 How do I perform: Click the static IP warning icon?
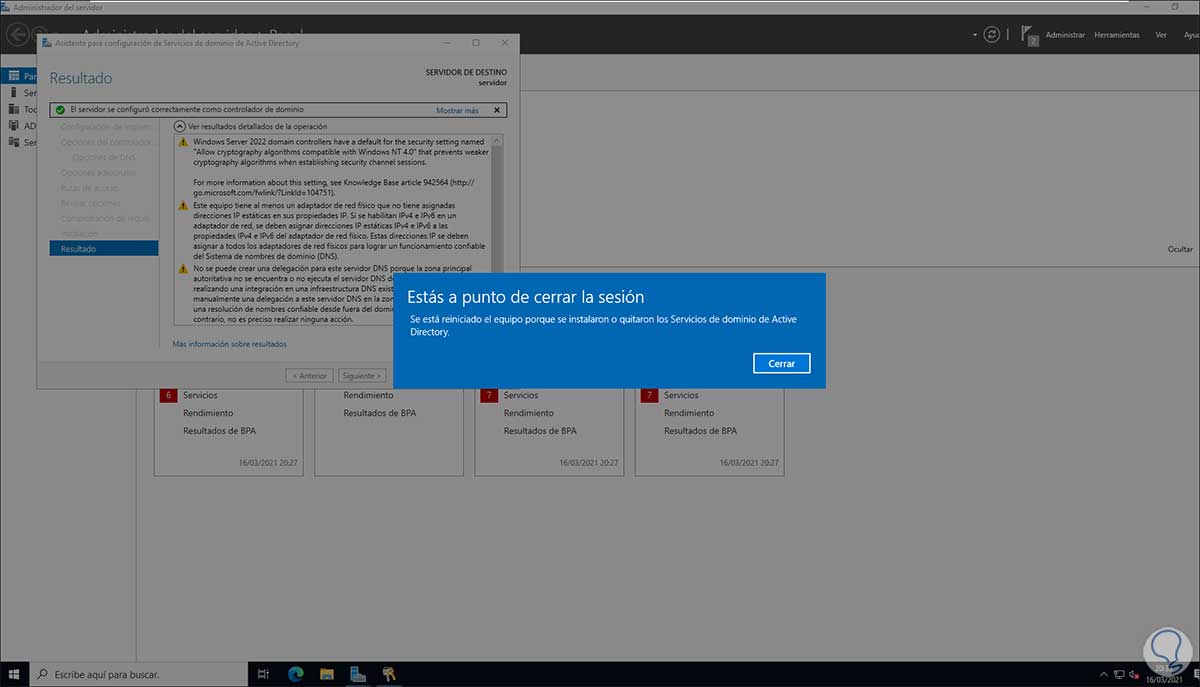click(183, 206)
